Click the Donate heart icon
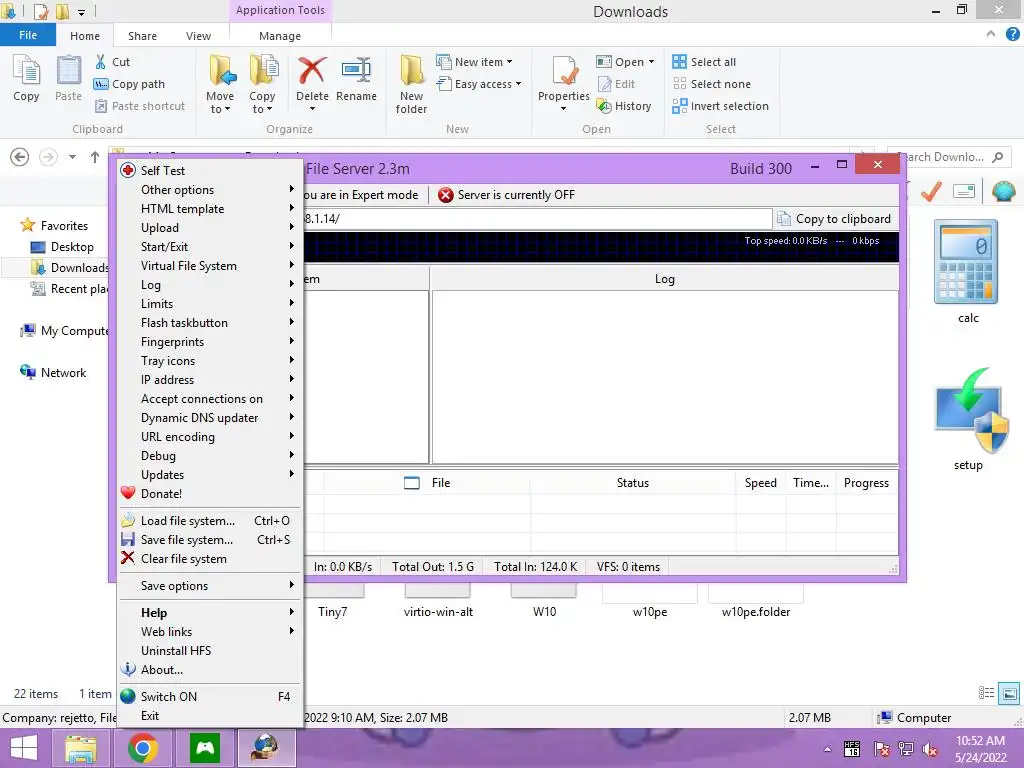The height and width of the screenshot is (768, 1024). [128, 493]
